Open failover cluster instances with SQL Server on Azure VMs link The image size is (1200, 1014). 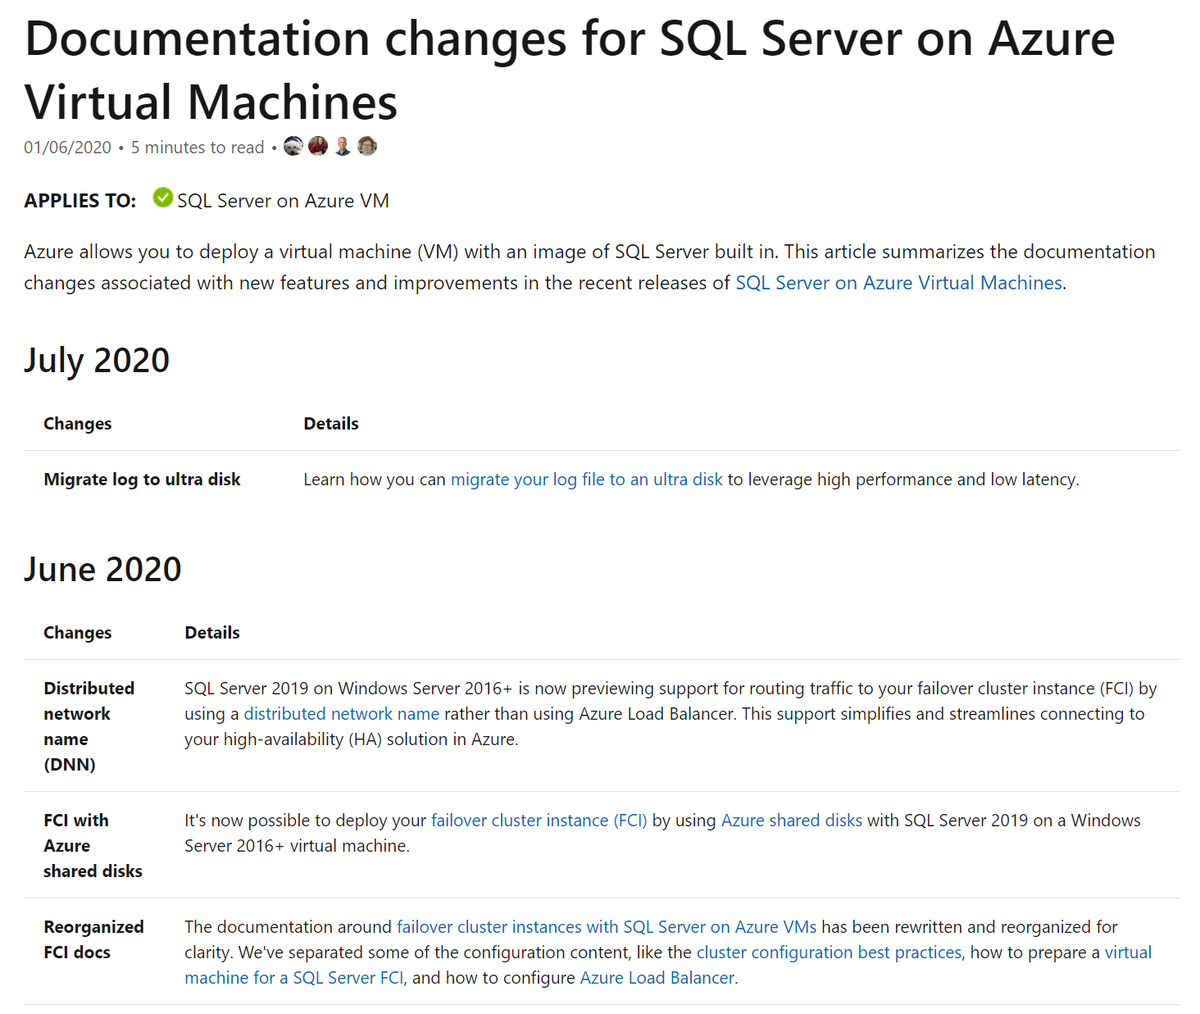[607, 927]
